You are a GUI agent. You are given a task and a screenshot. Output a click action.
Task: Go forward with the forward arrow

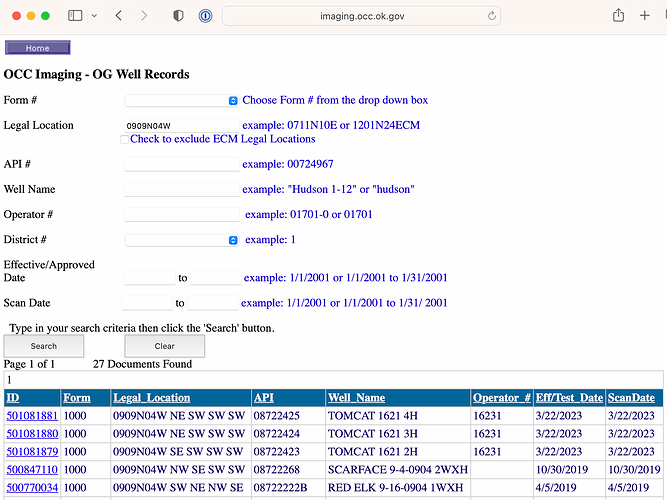144,16
